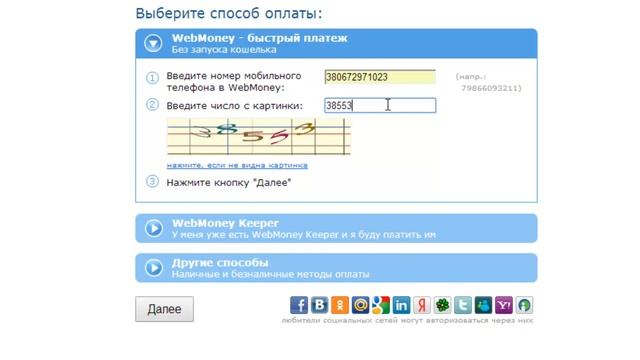Click the Нажмите кнопку "Далее" instruction text

pos(229,182)
